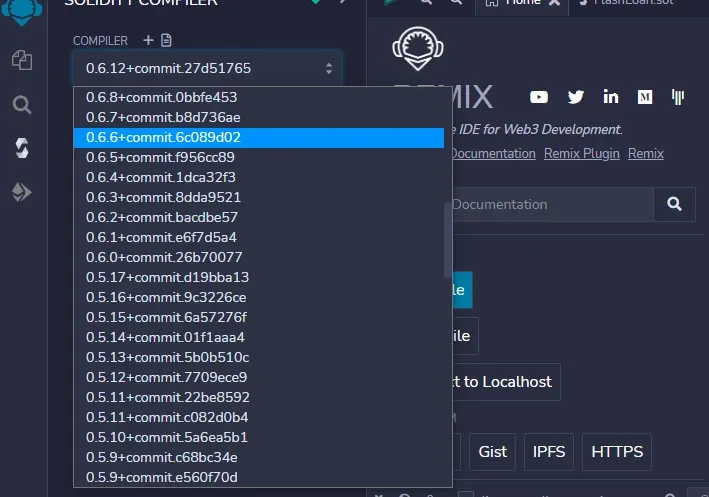Open the Remix LinkedIn icon
Image resolution: width=709 pixels, height=497 pixels.
pyautogui.click(x=610, y=96)
